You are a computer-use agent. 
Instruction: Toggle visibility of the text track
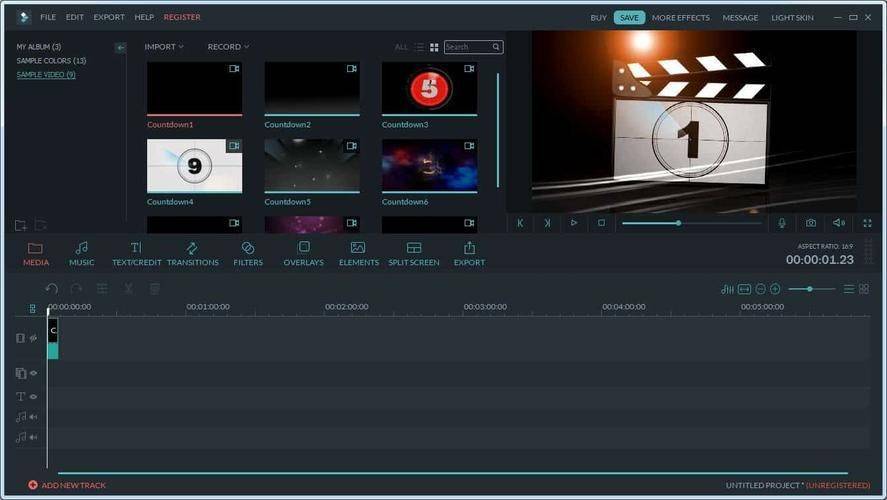point(34,396)
